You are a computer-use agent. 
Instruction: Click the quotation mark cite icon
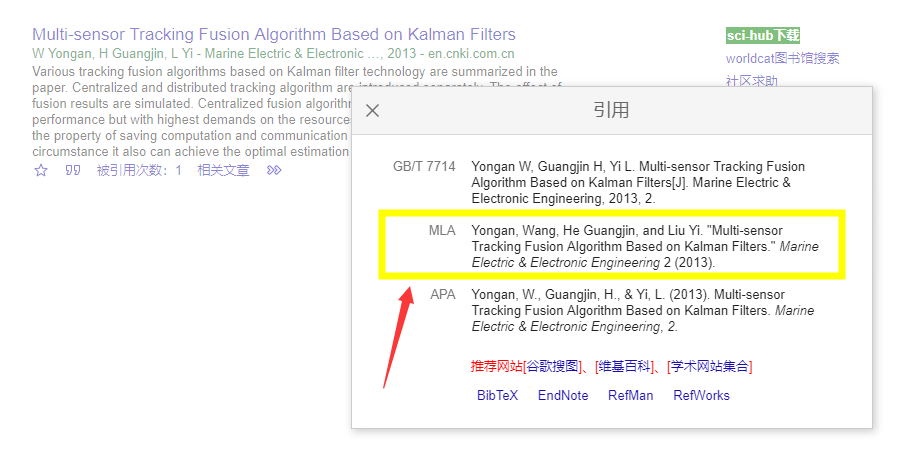[x=72, y=170]
